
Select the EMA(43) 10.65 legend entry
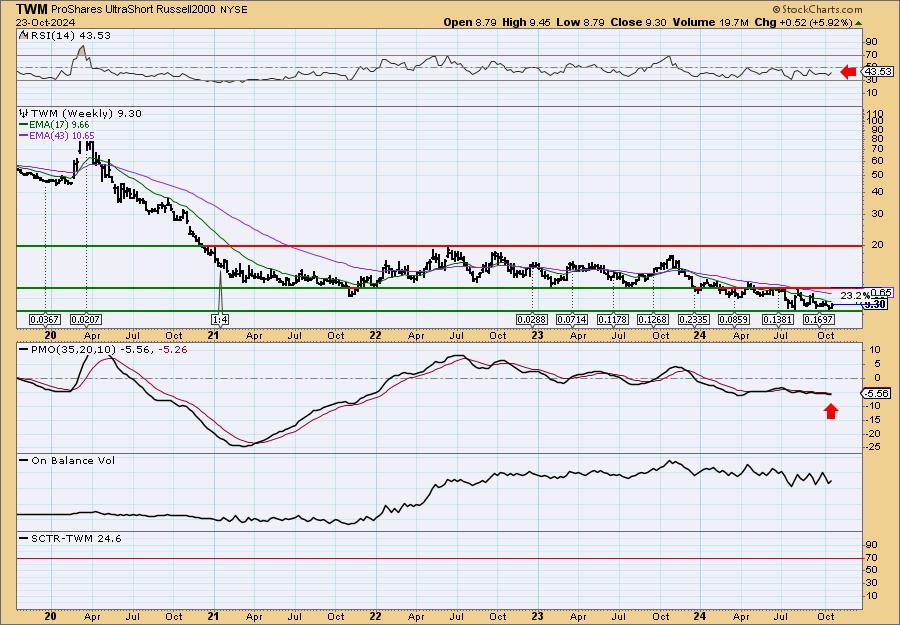point(56,135)
